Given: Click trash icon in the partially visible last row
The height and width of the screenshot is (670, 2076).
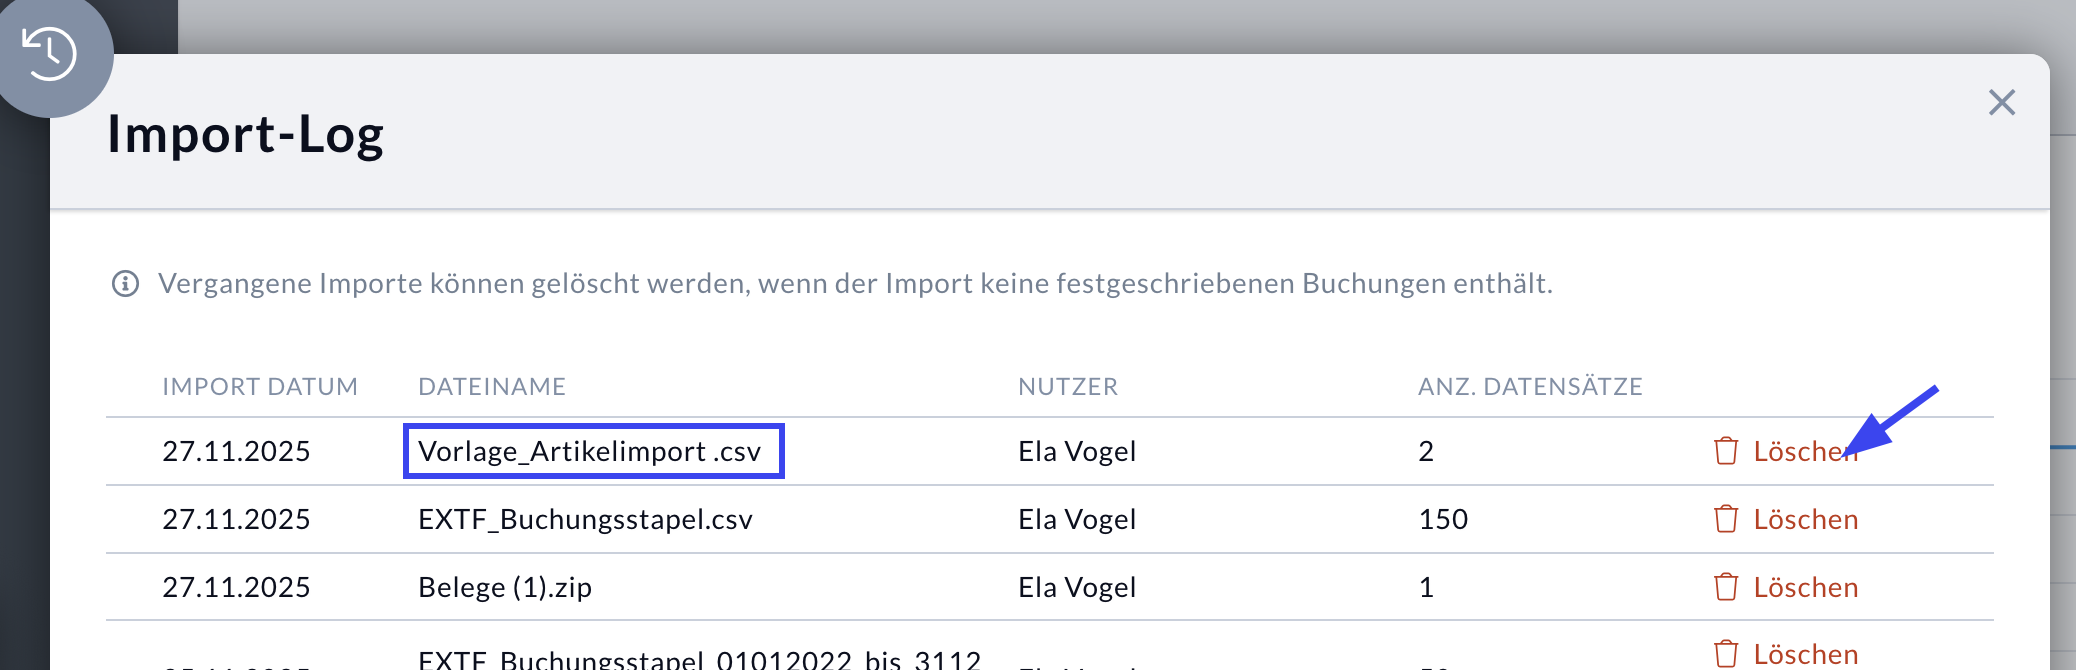Looking at the screenshot, I should tap(1726, 654).
